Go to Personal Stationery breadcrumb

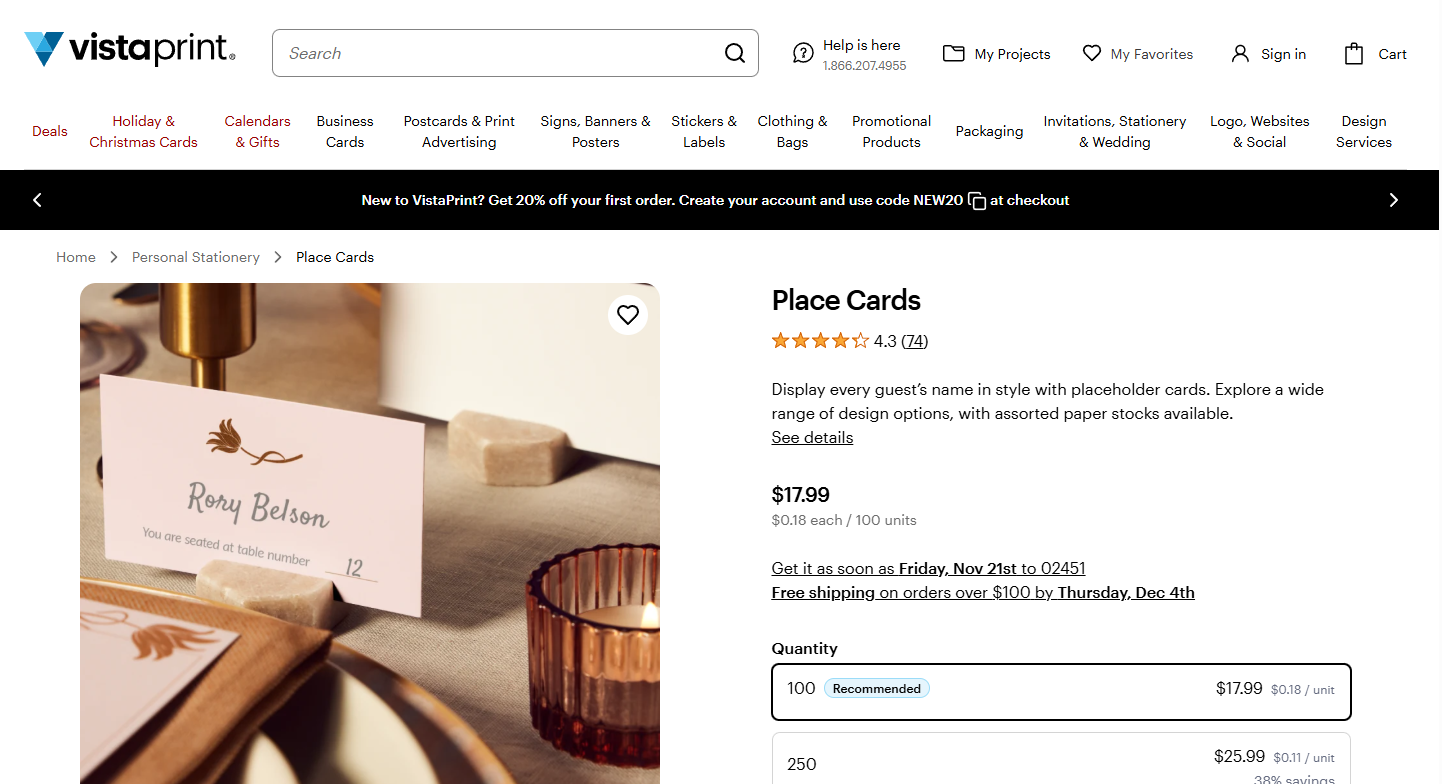click(x=196, y=257)
